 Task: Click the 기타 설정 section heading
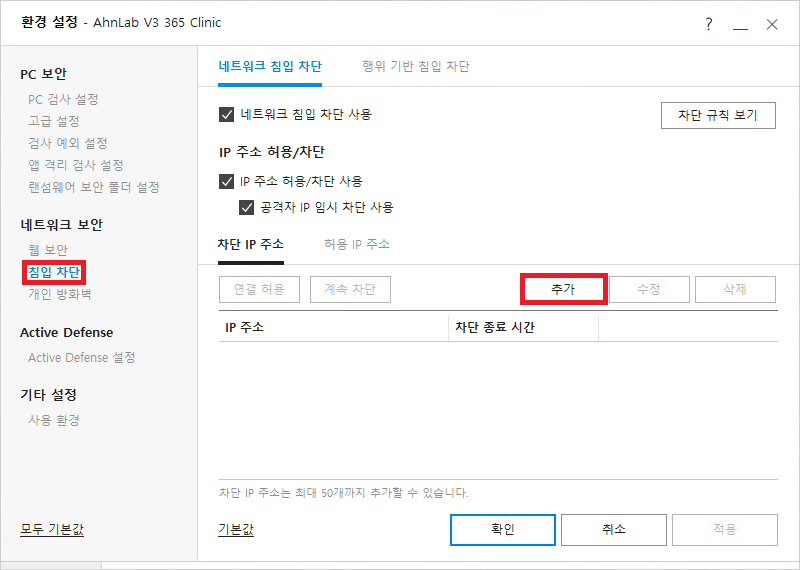coord(48,394)
